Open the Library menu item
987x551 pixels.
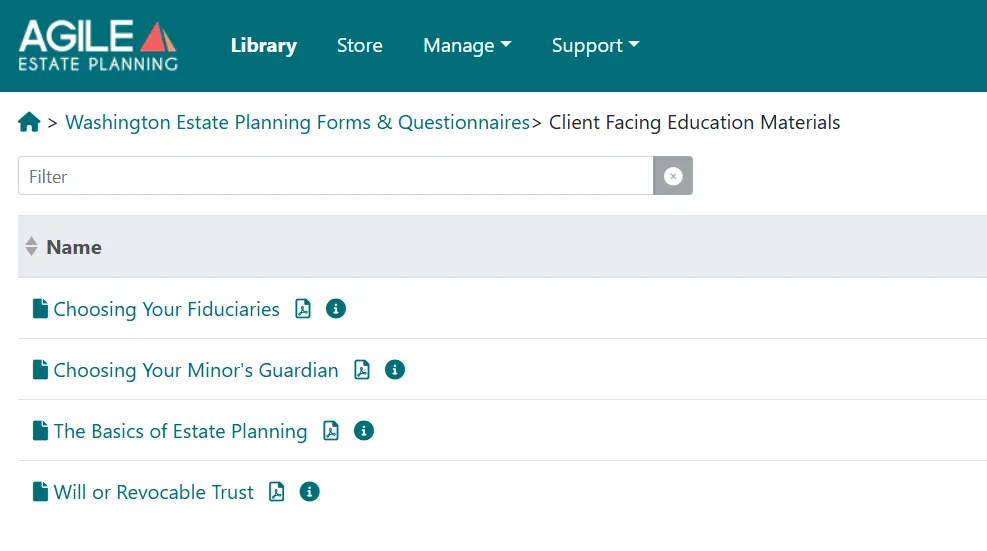pyautogui.click(x=264, y=45)
